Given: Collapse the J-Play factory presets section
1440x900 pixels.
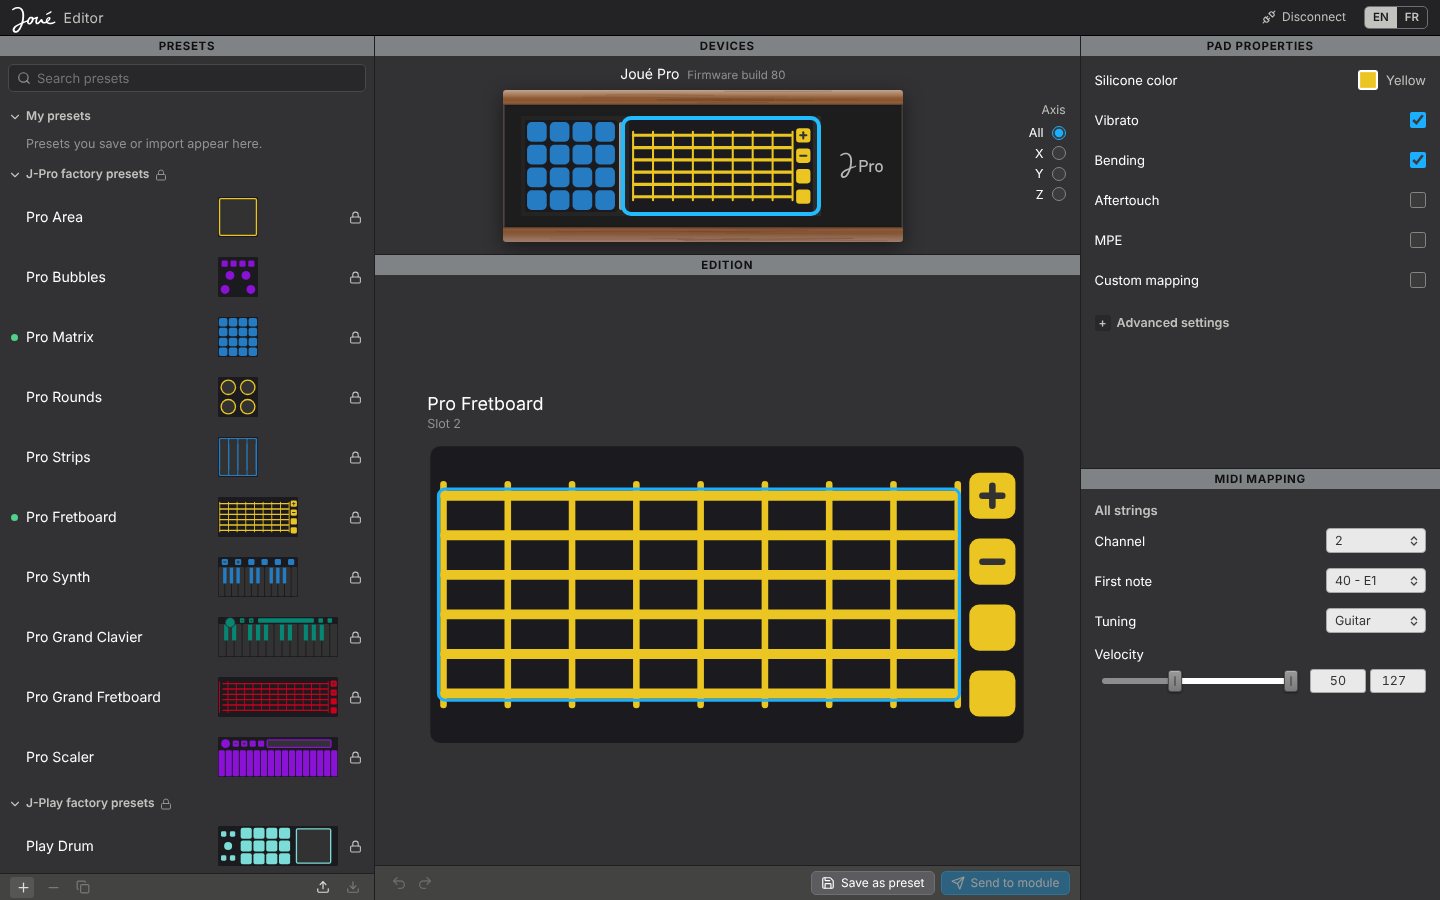Looking at the screenshot, I should point(15,804).
